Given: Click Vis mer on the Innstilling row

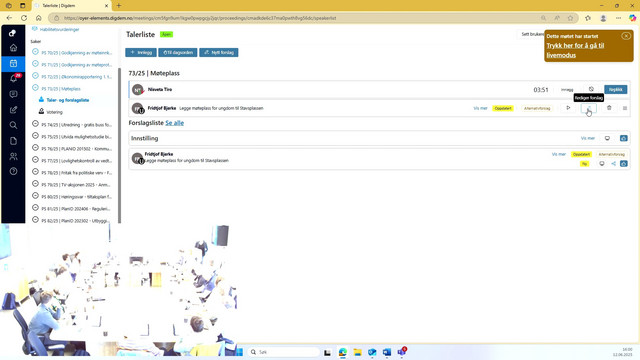Looking at the screenshot, I should [x=588, y=138].
